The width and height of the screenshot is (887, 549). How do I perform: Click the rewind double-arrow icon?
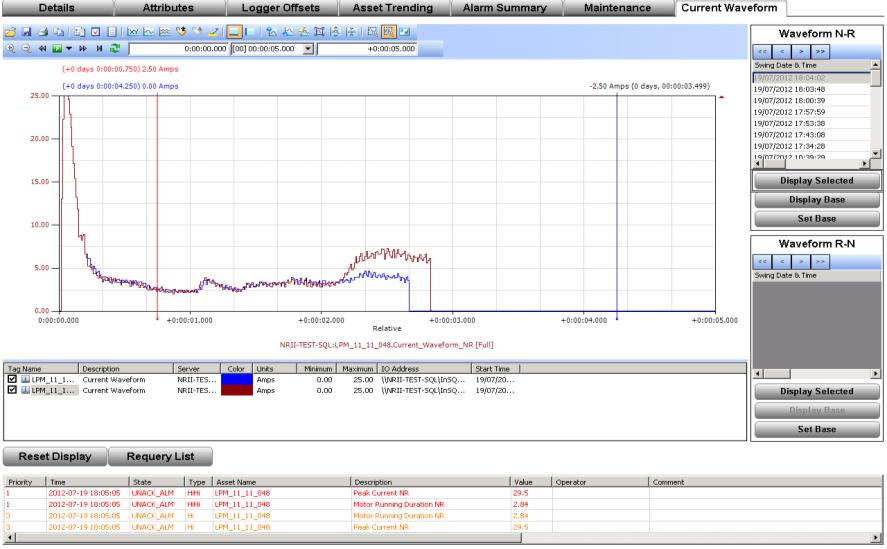[42, 49]
